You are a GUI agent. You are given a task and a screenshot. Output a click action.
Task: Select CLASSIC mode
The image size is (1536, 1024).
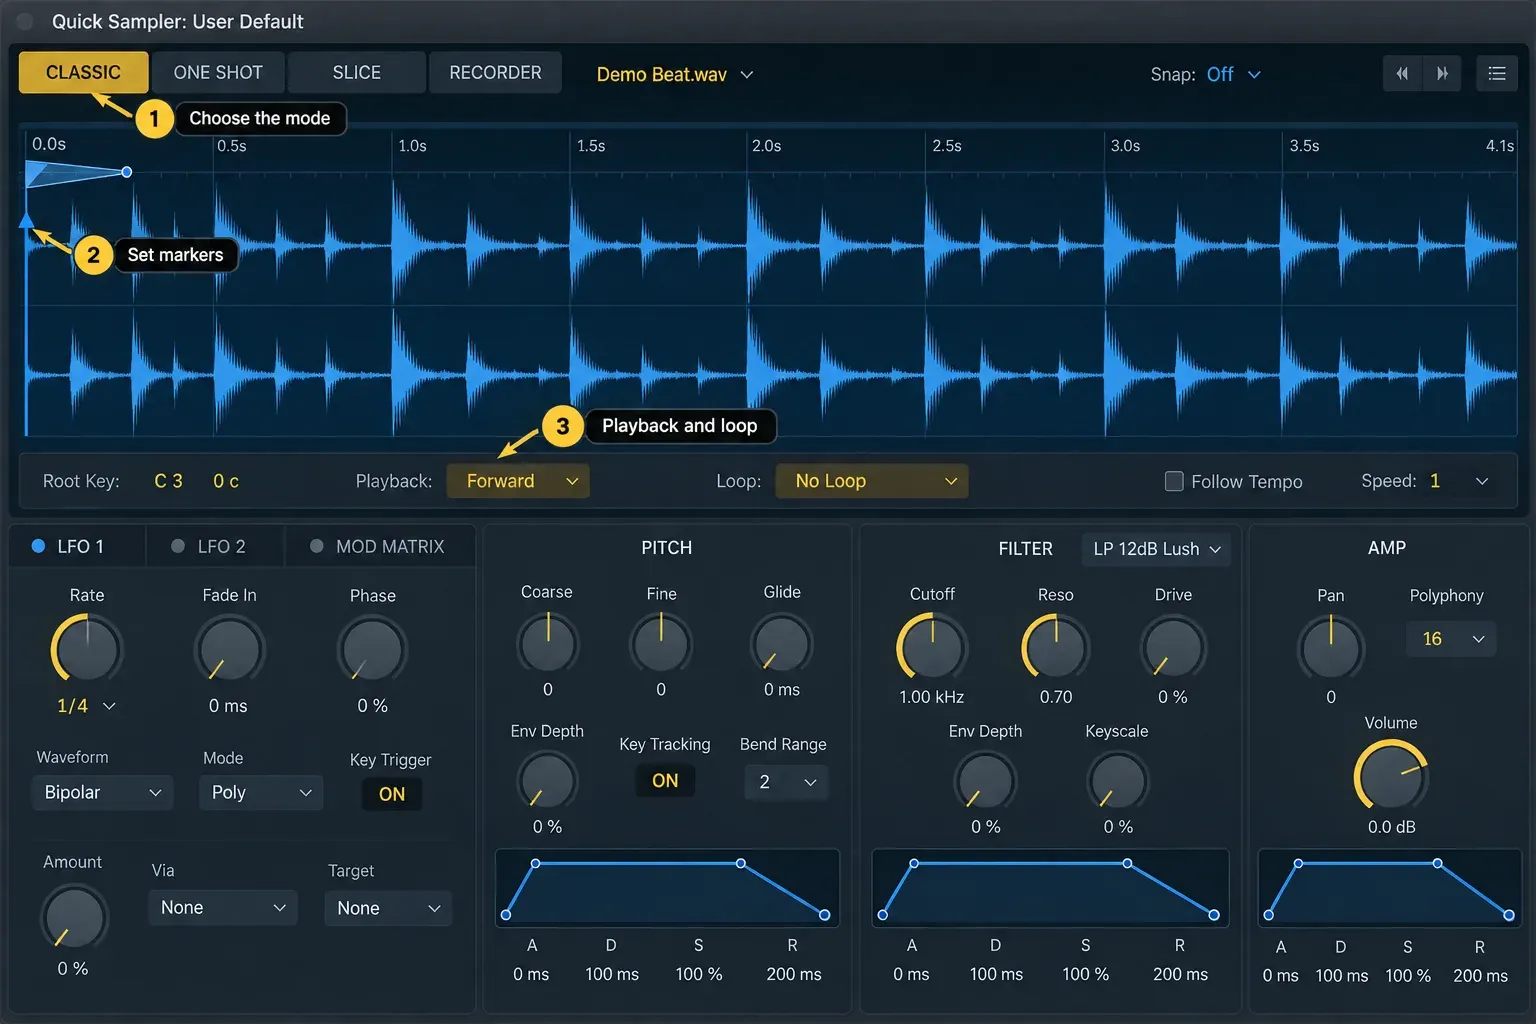click(83, 72)
